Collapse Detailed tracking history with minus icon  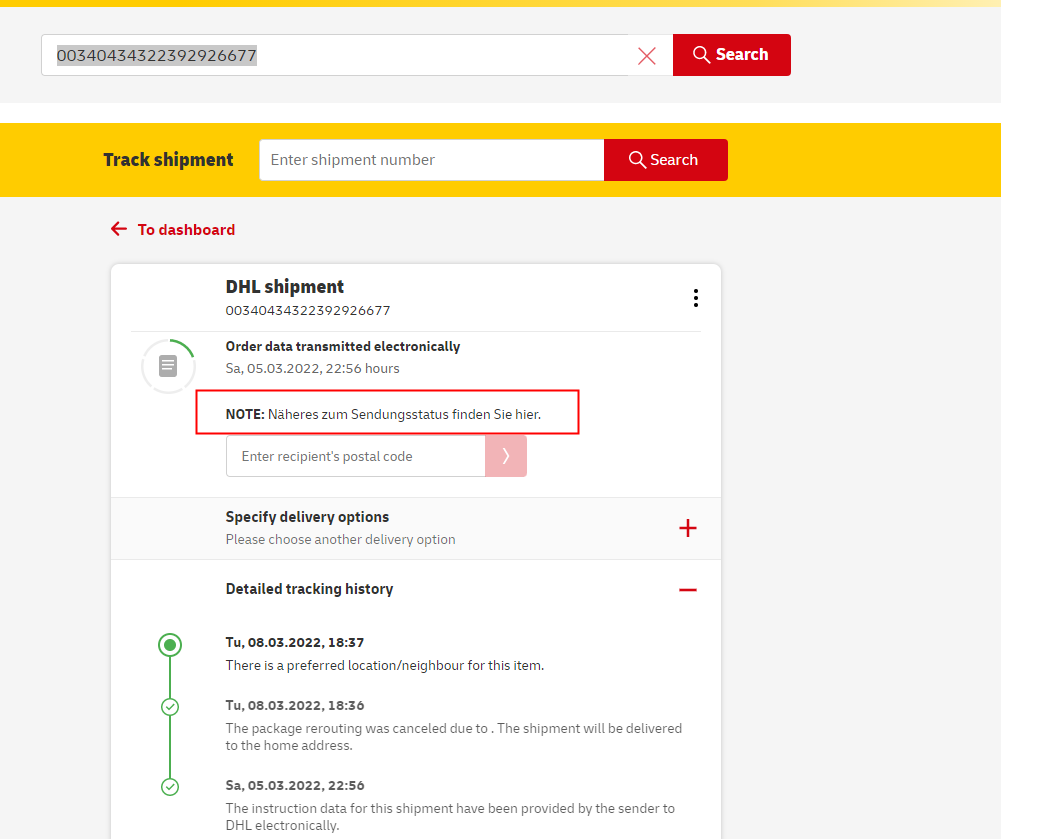(x=687, y=590)
